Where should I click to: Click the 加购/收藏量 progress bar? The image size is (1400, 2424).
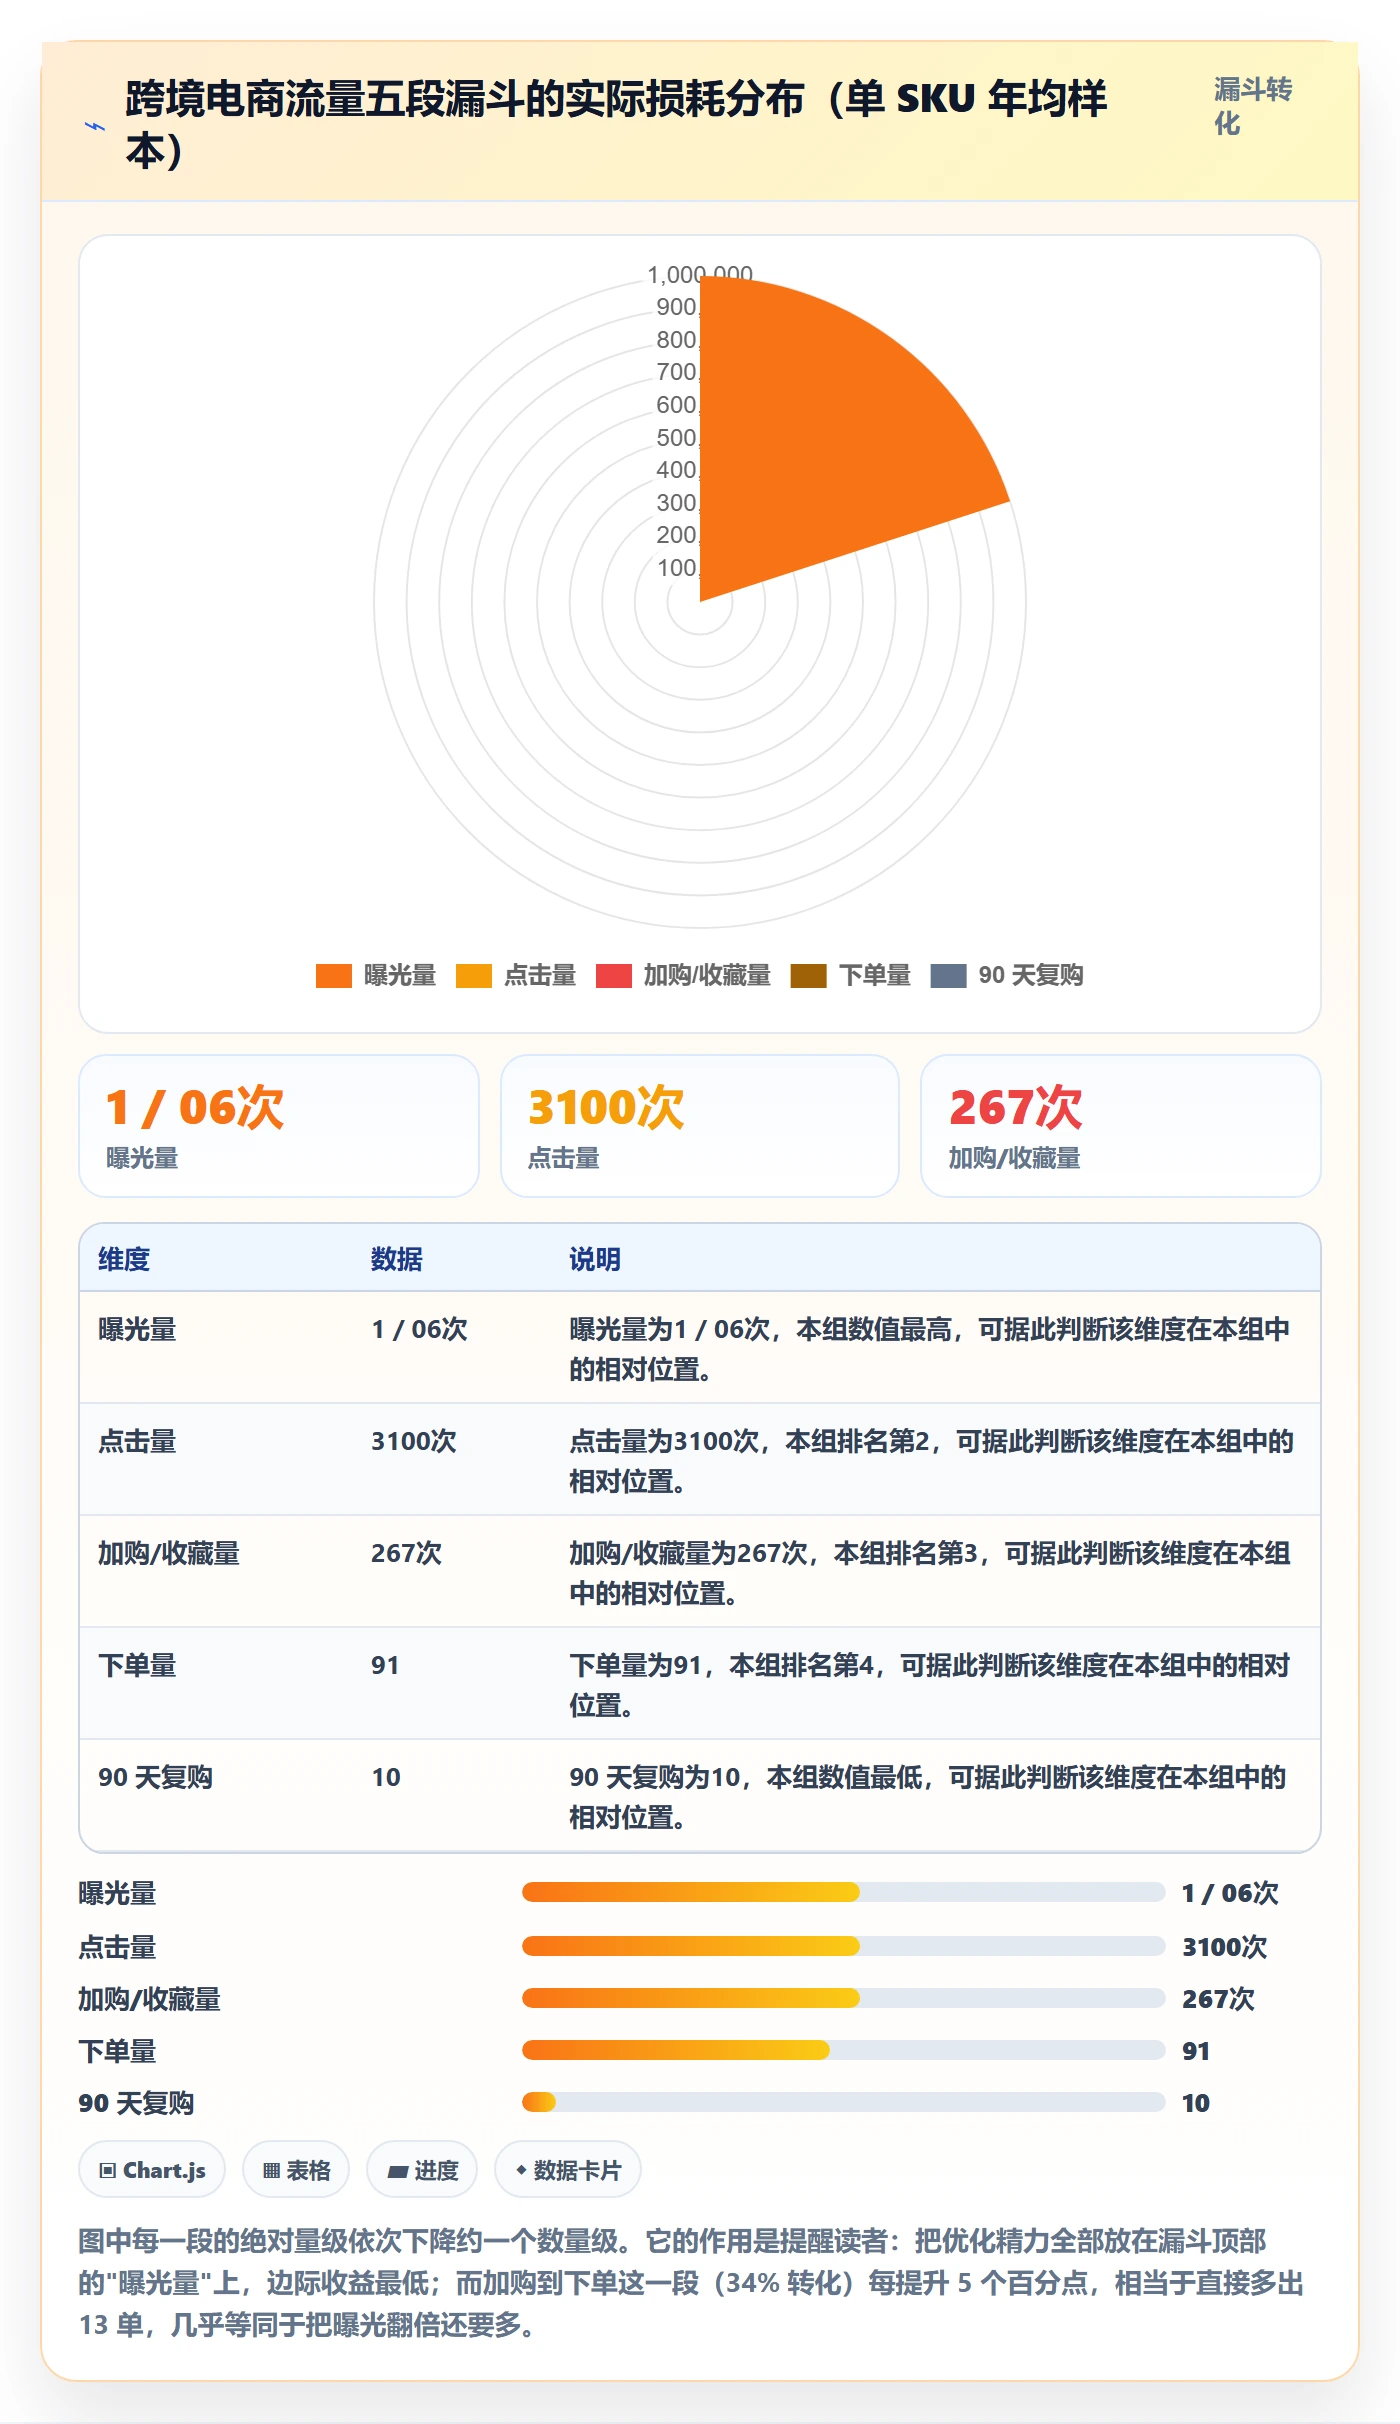(843, 1998)
